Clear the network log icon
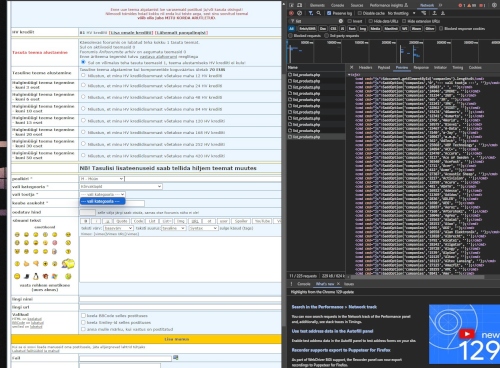The height and width of the screenshot is (368, 500). point(299,13)
